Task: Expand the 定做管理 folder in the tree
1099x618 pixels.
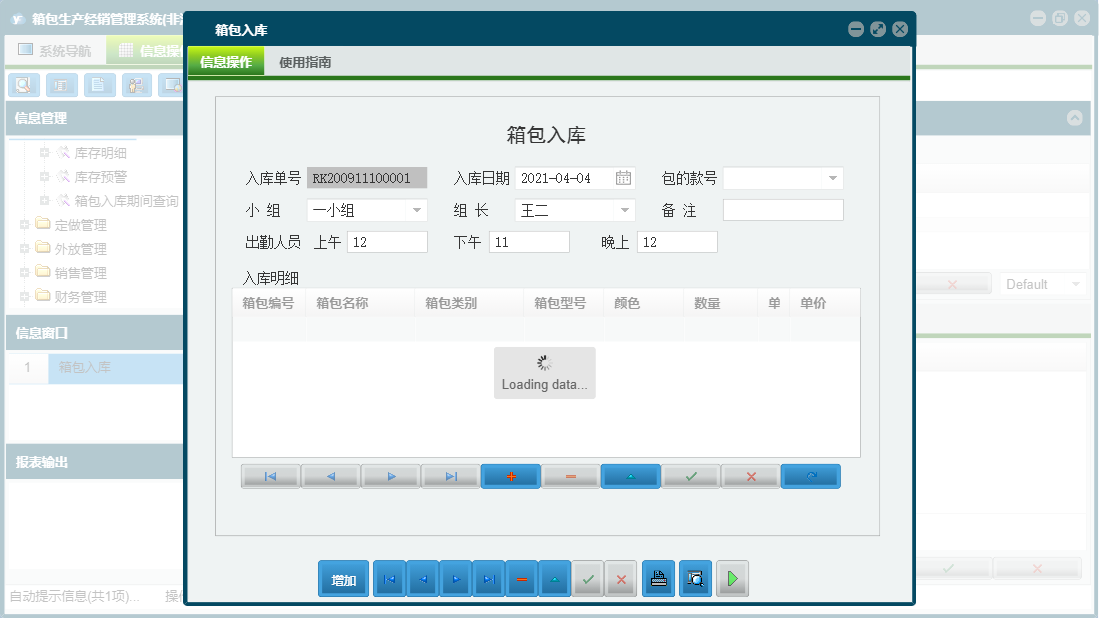Action: click(23, 224)
